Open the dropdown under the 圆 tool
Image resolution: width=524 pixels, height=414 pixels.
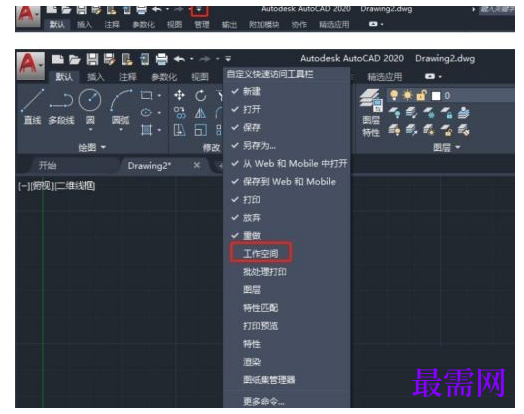pyautogui.click(x=90, y=130)
